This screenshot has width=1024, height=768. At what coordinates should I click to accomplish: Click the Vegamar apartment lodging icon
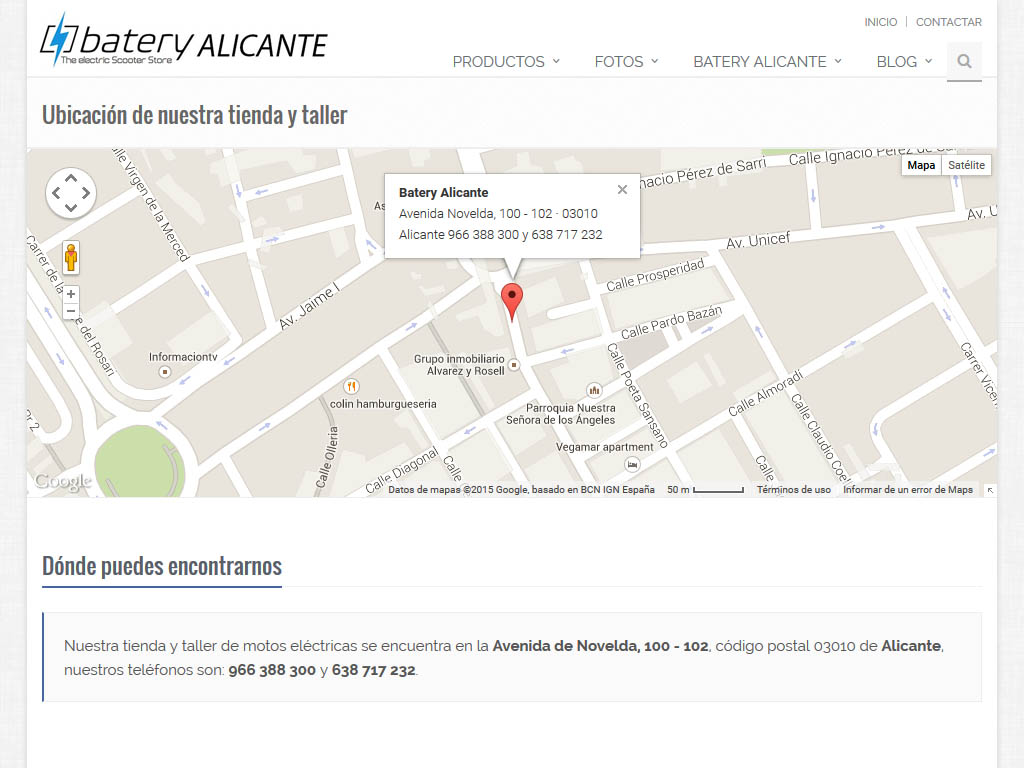(x=632, y=465)
